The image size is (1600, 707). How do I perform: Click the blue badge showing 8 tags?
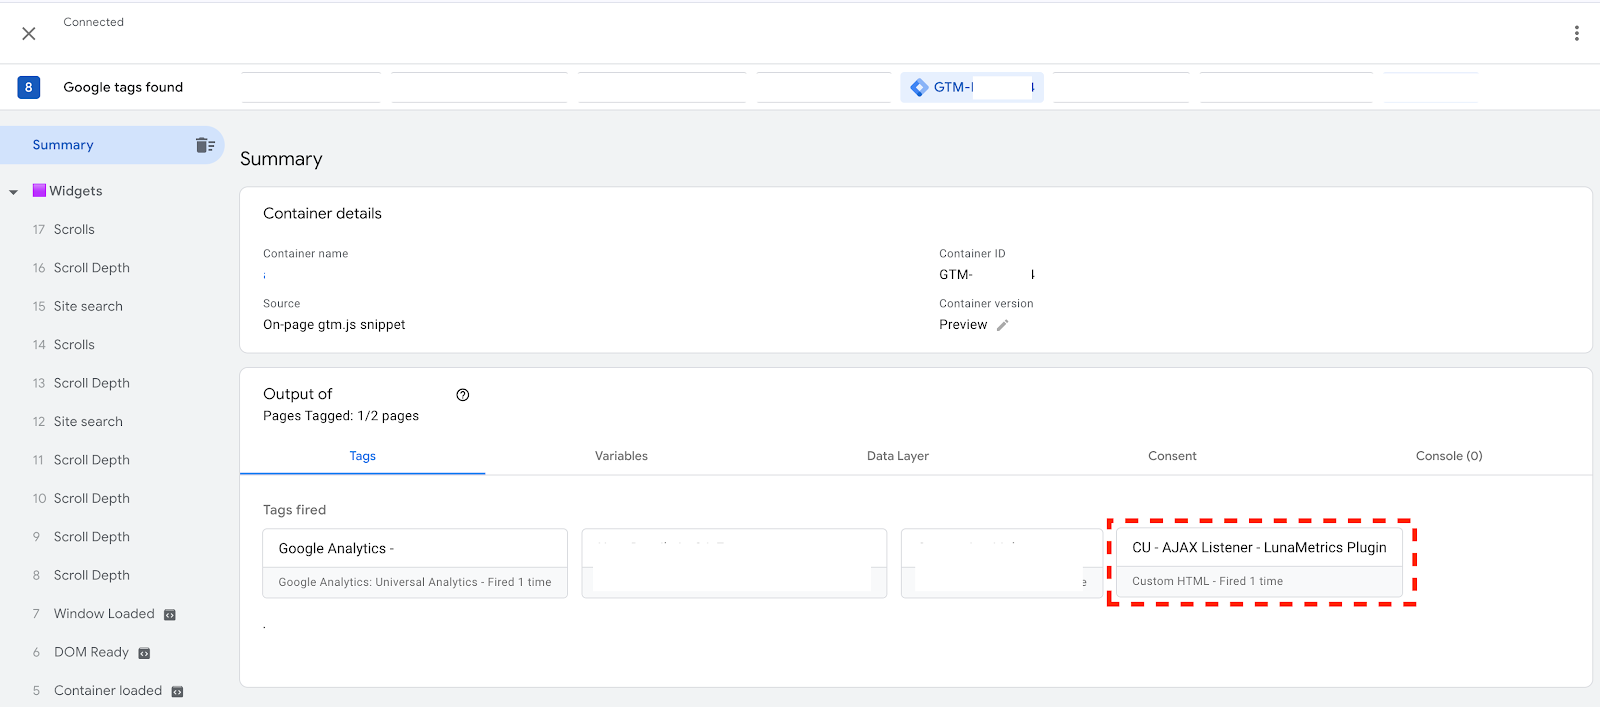29,88
